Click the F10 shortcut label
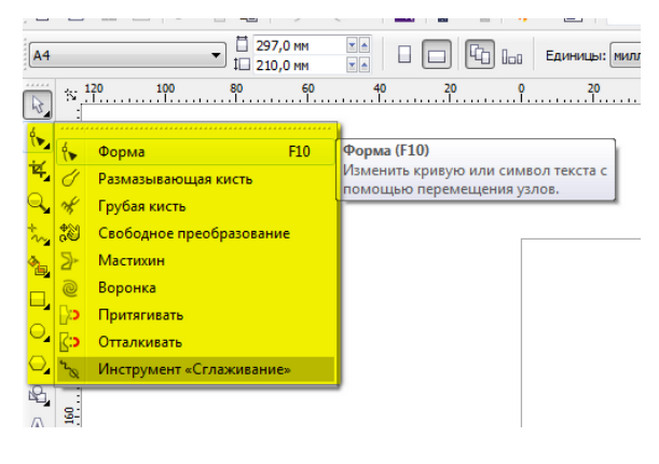659x464 pixels. coord(299,151)
